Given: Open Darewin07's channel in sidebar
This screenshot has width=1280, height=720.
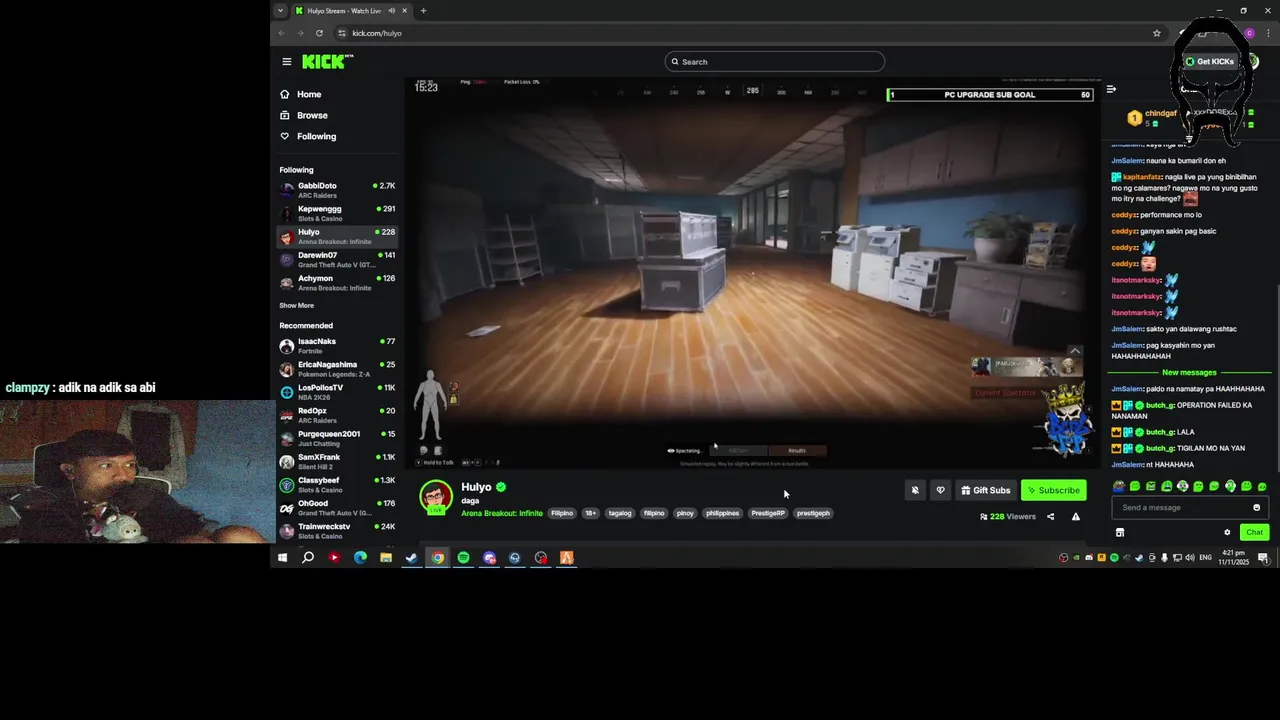Looking at the screenshot, I should [x=337, y=259].
